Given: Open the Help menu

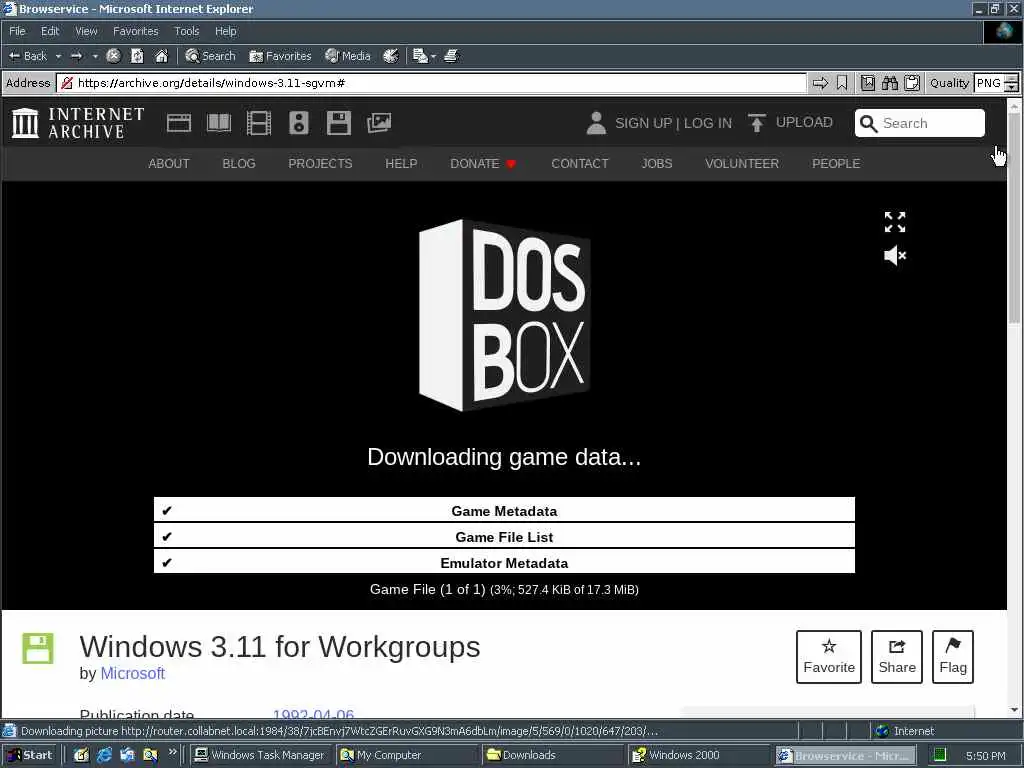Looking at the screenshot, I should click(x=225, y=31).
